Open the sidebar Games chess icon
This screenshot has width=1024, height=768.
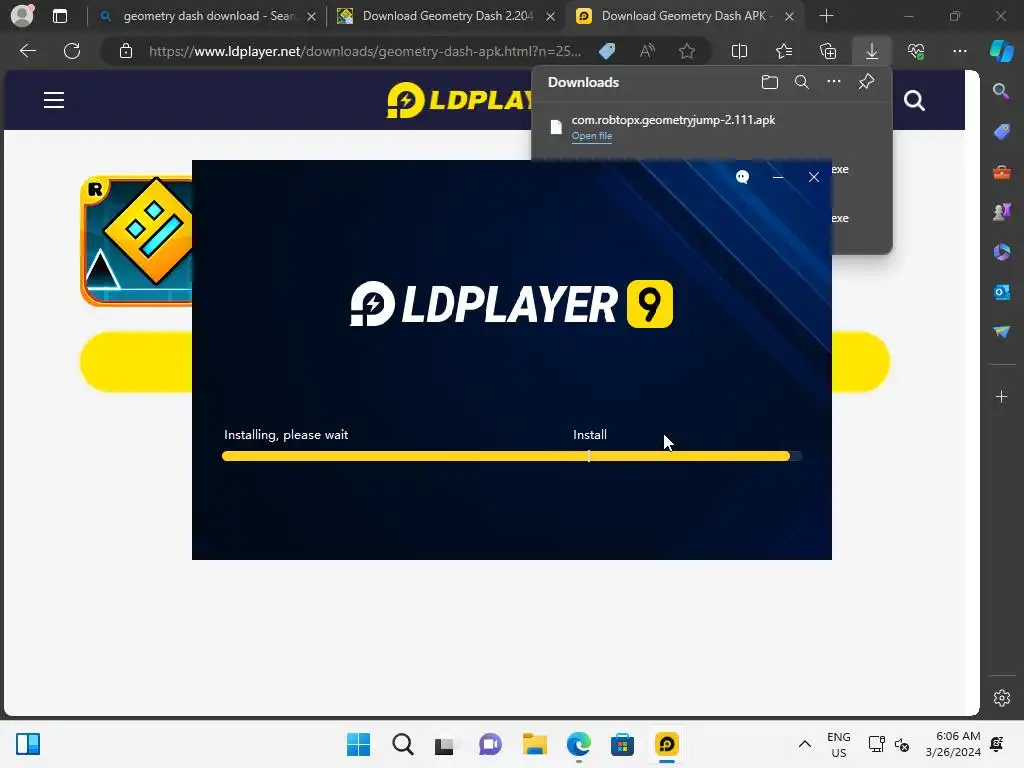[1001, 212]
